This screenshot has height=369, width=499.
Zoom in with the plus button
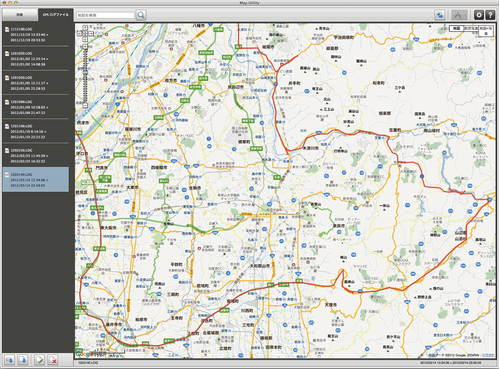tap(85, 46)
